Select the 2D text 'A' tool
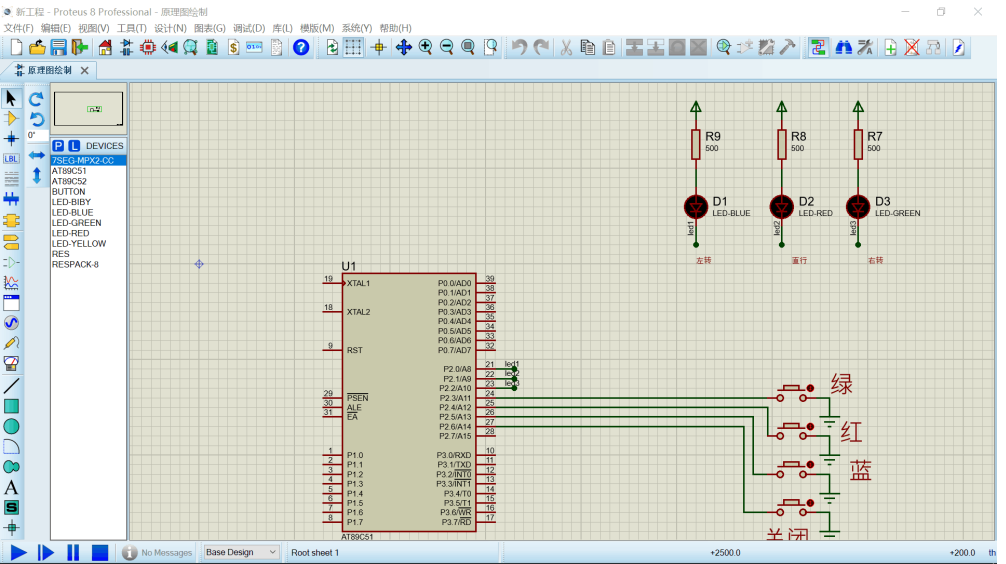The width and height of the screenshot is (1006, 564). [x=11, y=487]
